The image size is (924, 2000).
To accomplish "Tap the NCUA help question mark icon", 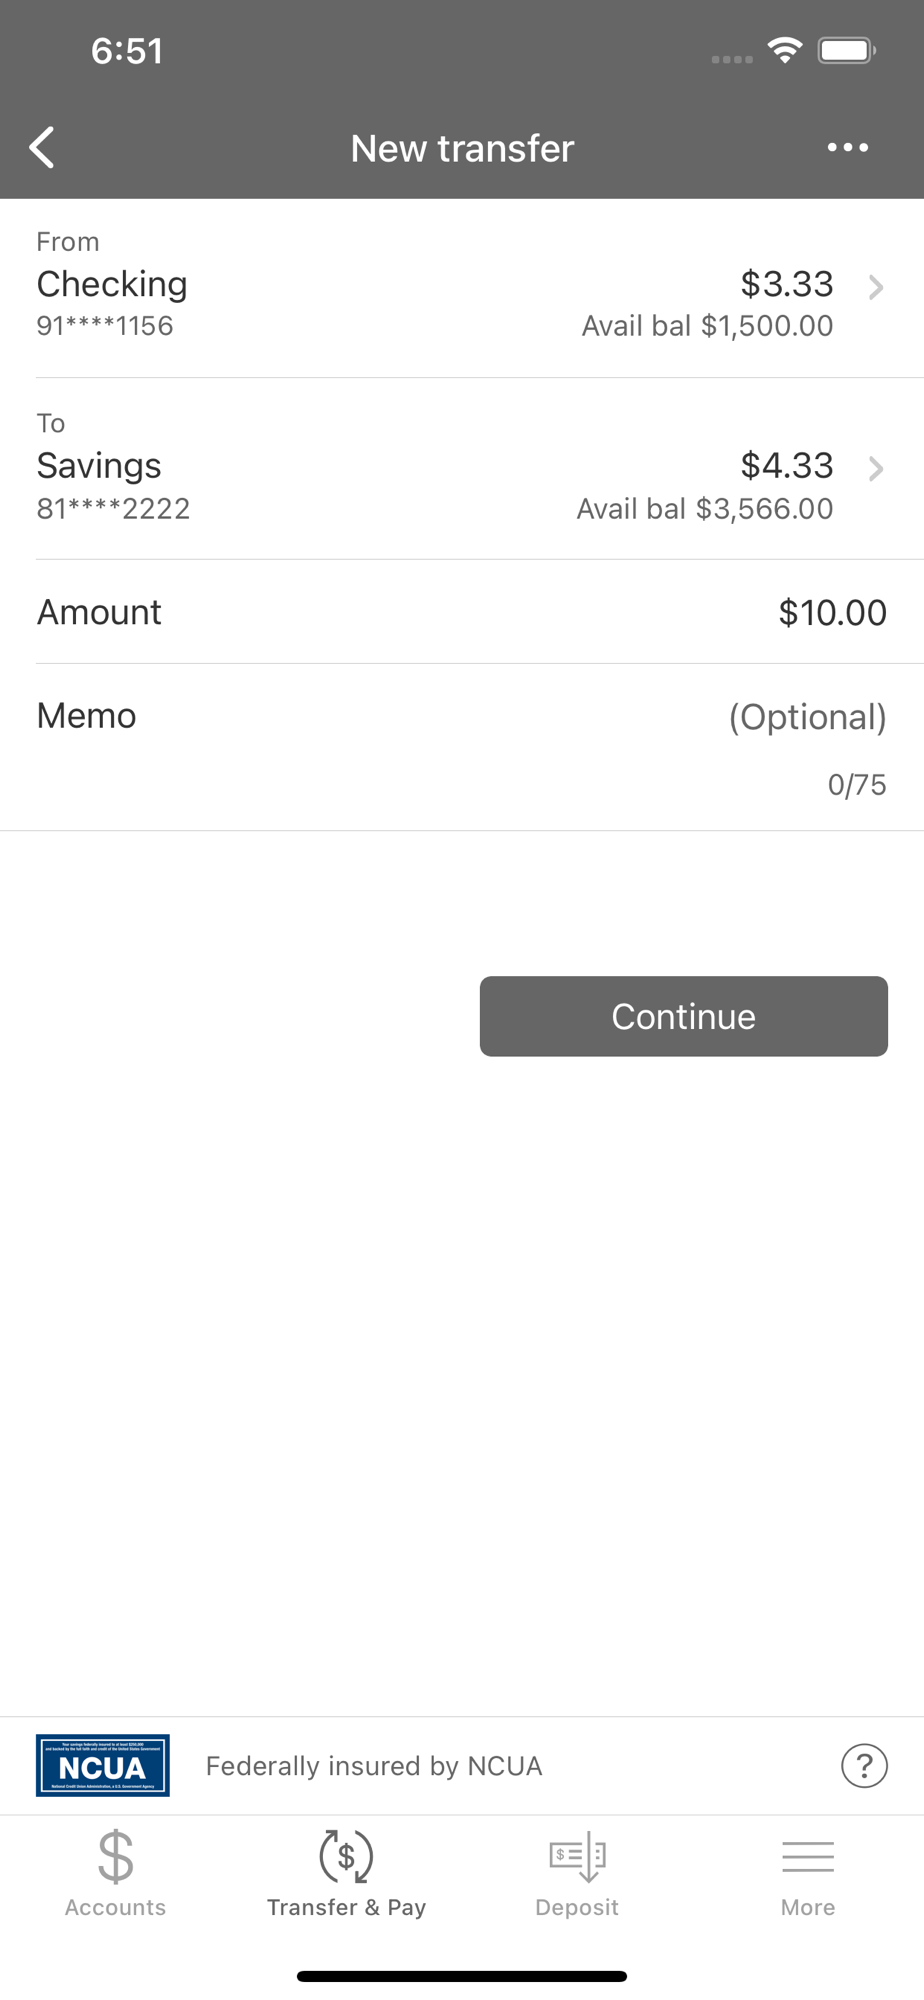I will pos(864,1765).
